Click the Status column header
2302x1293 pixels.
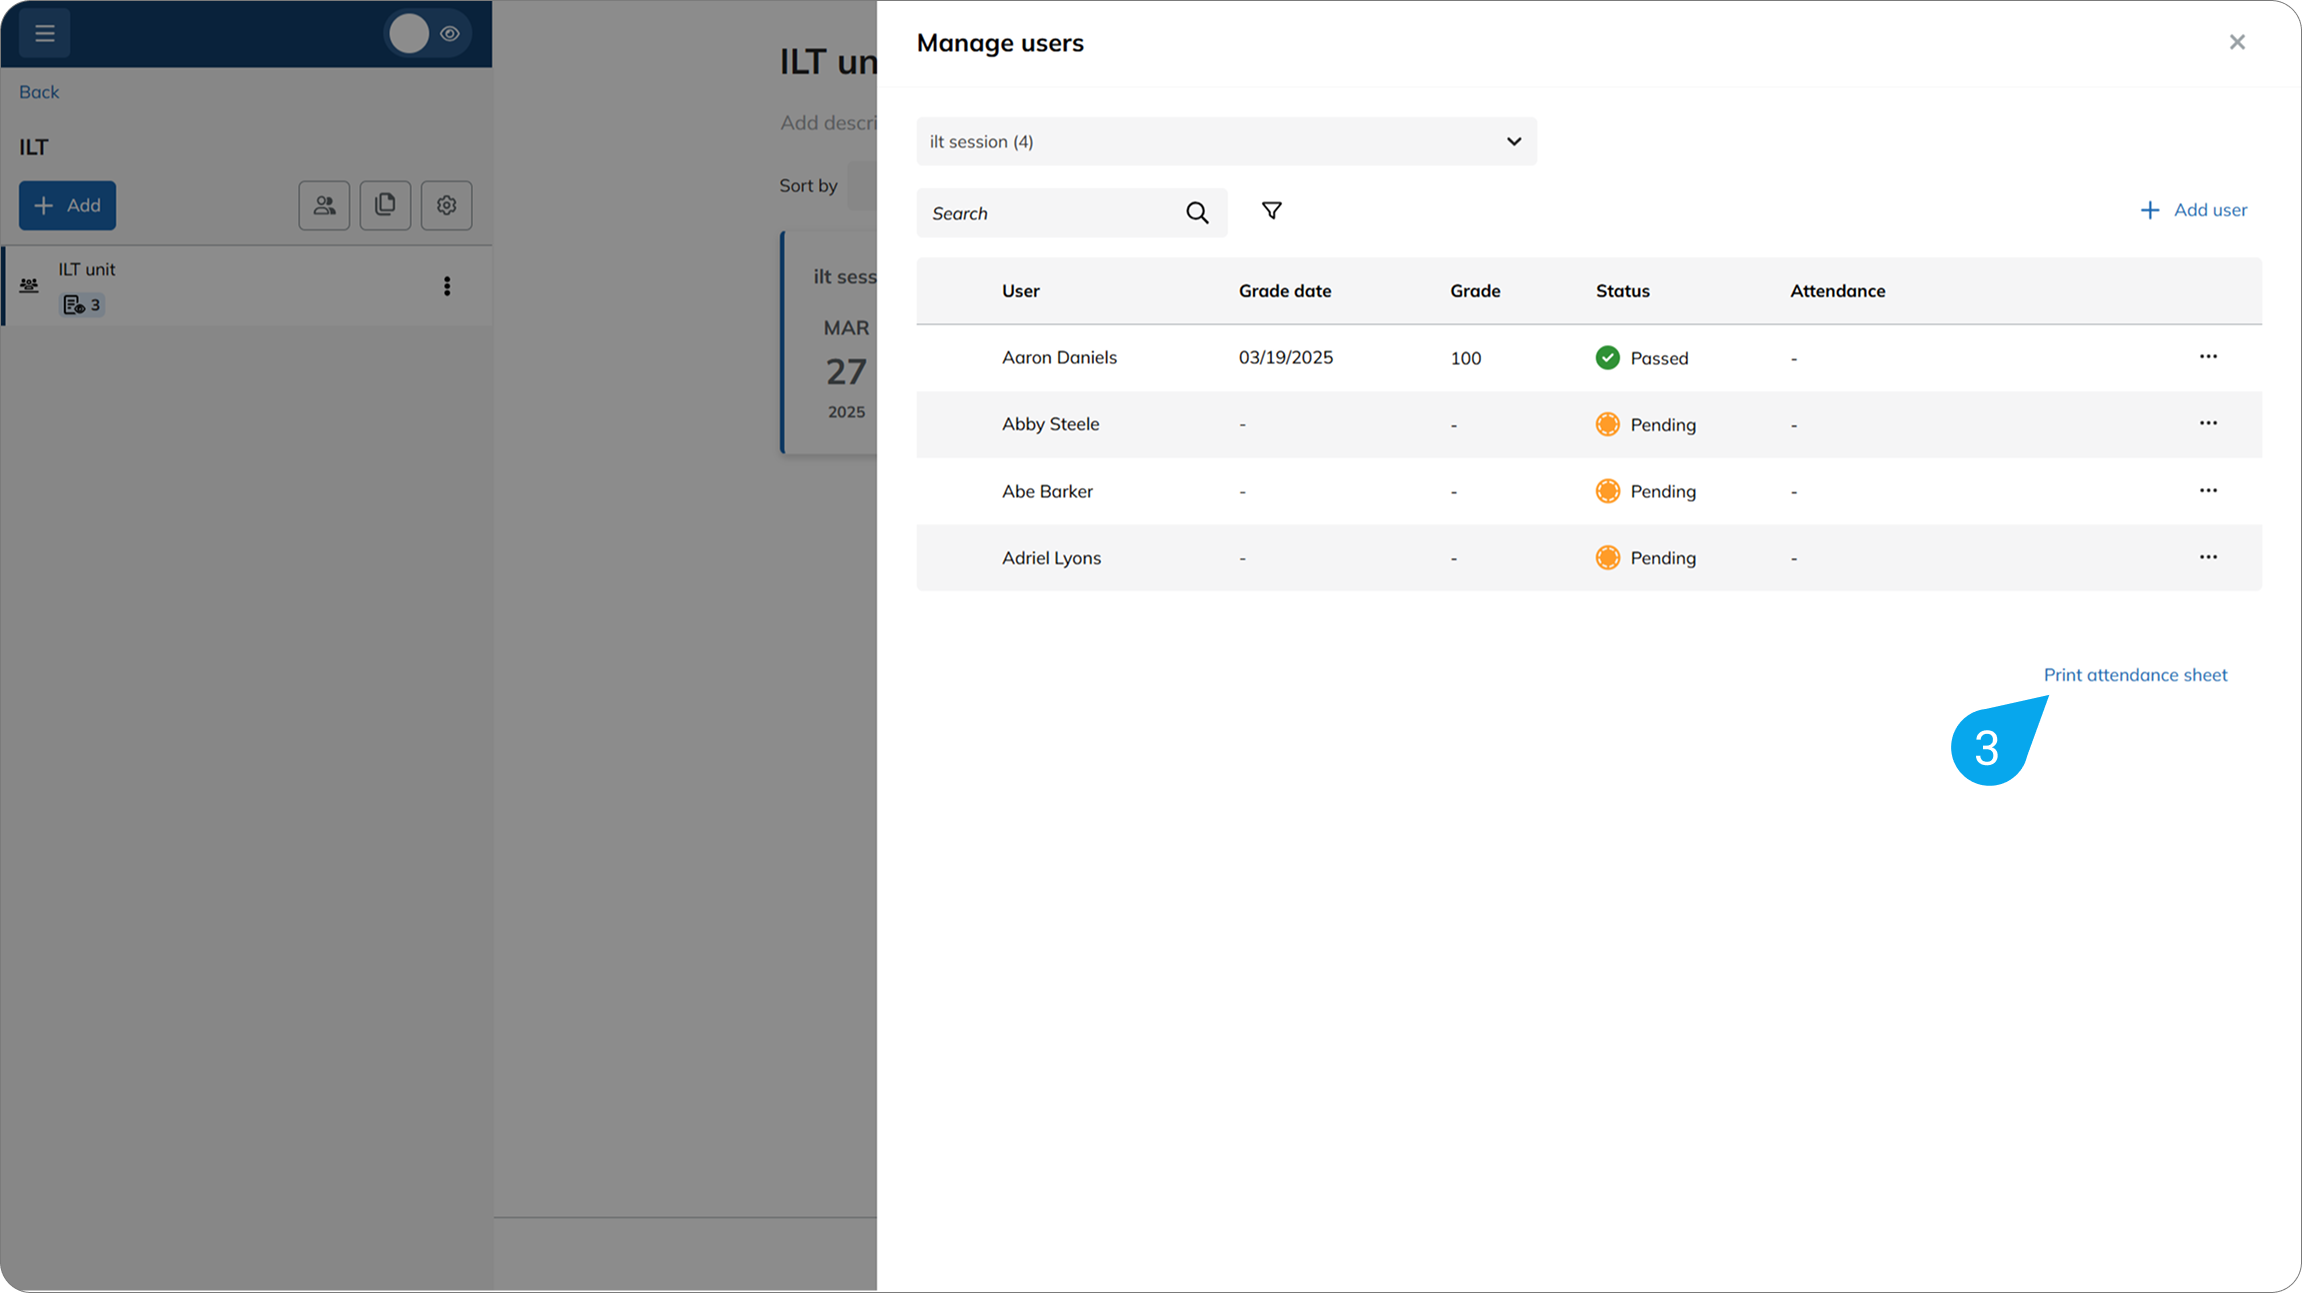click(x=1622, y=291)
